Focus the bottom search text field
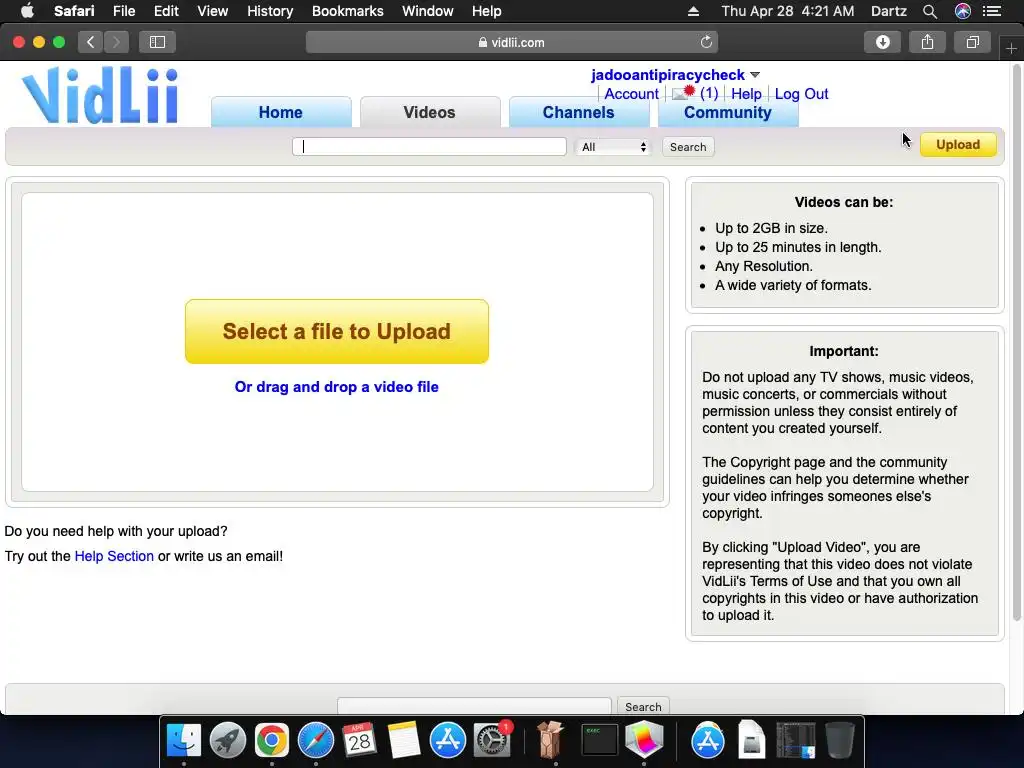 click(474, 707)
